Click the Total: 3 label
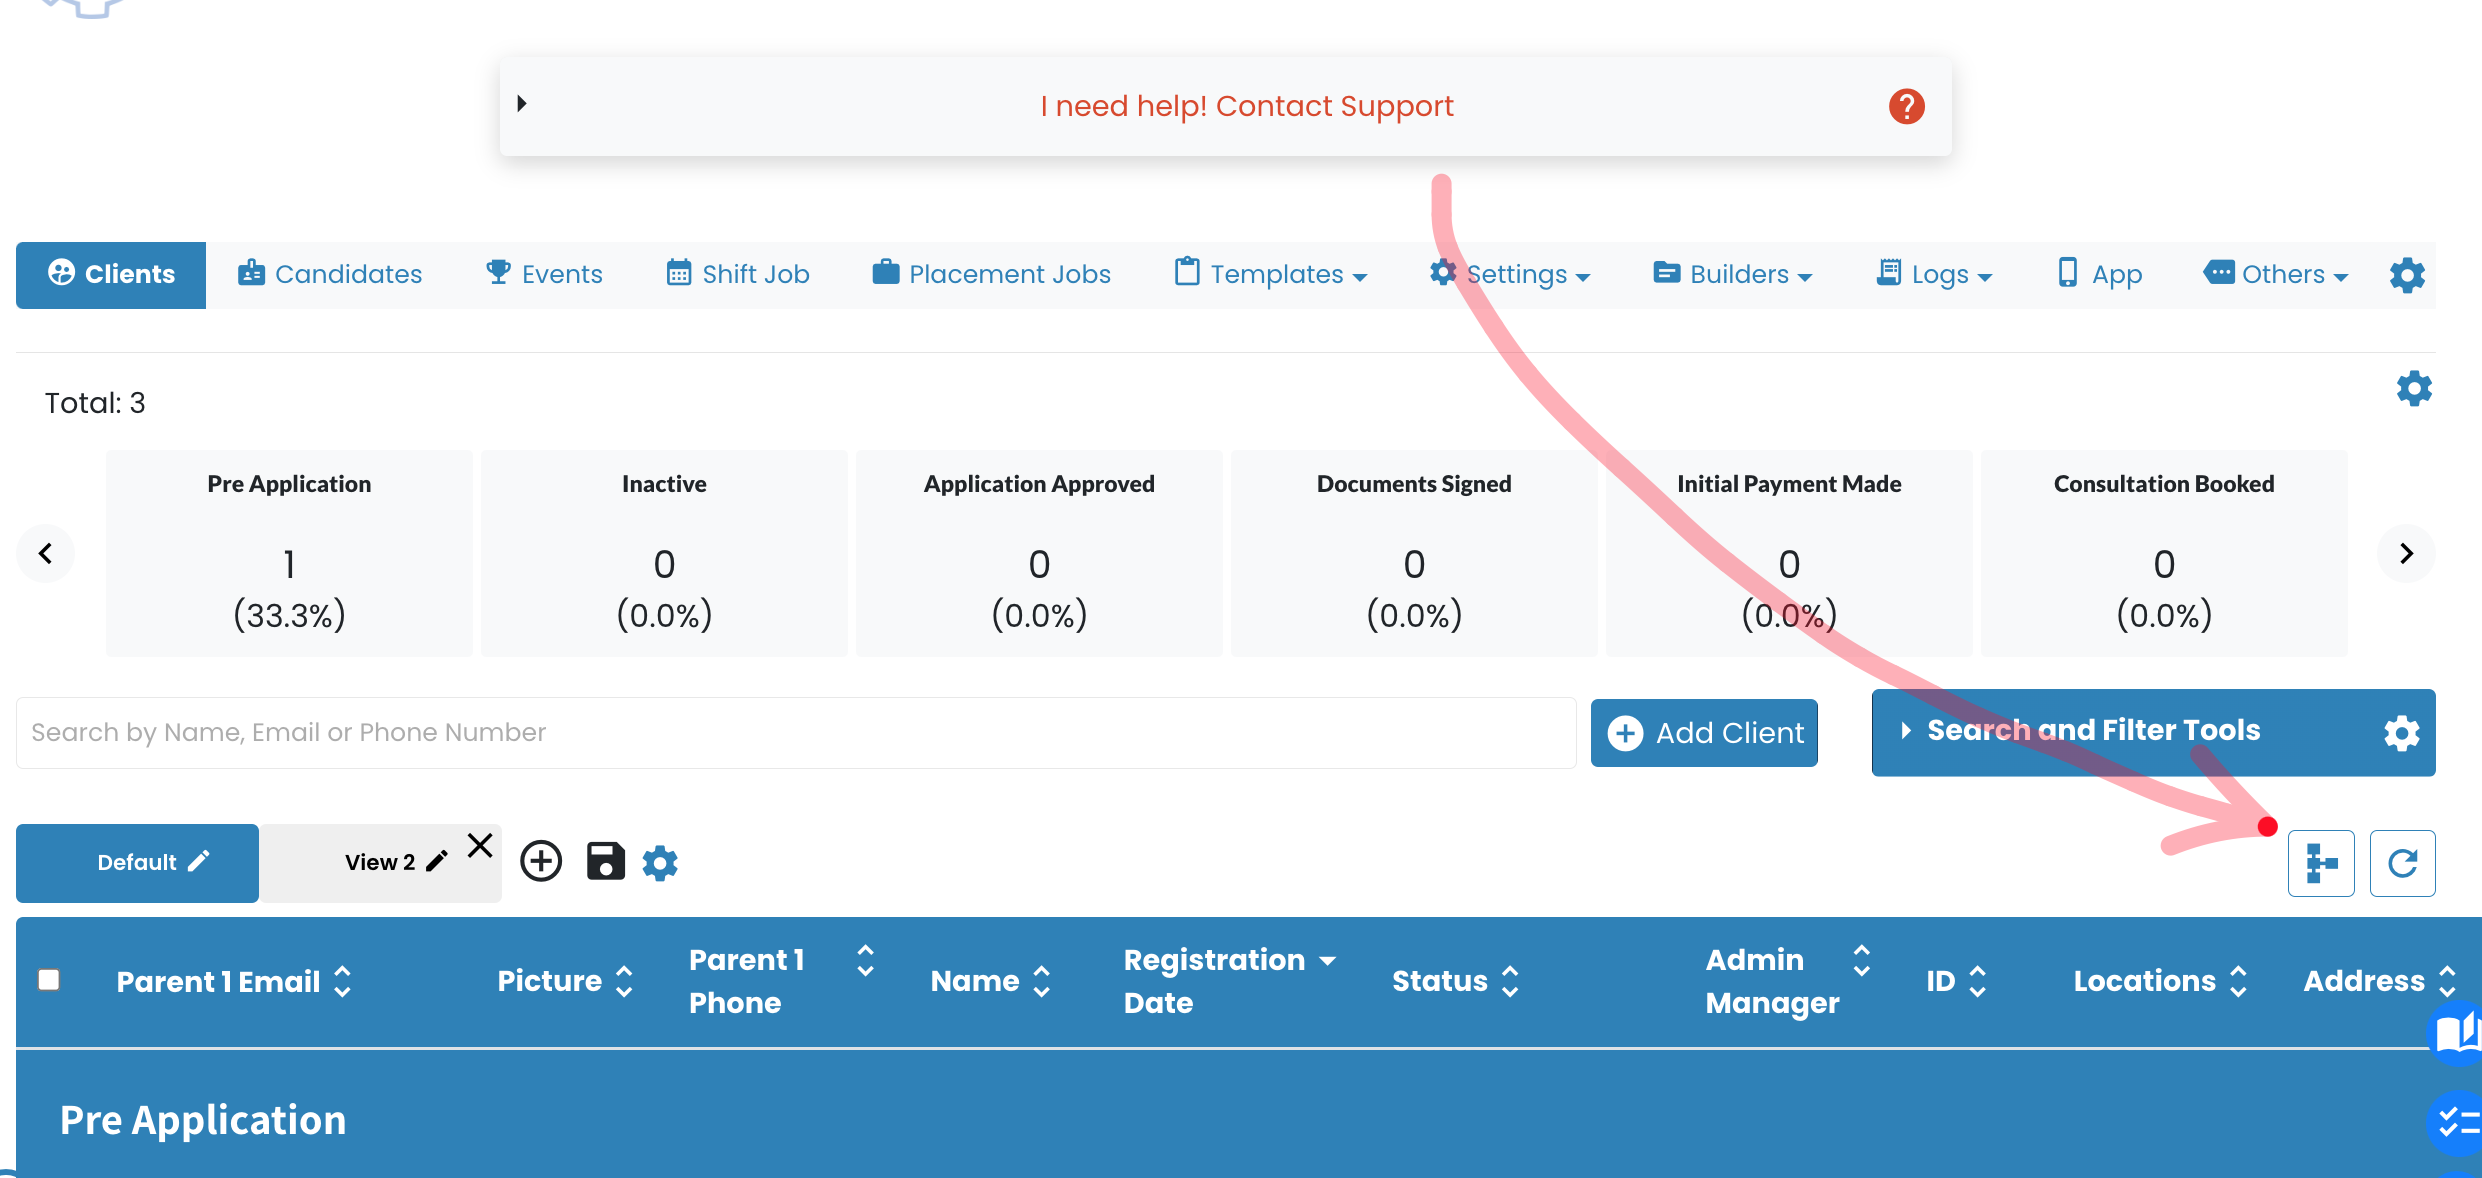The width and height of the screenshot is (2482, 1178). point(95,403)
